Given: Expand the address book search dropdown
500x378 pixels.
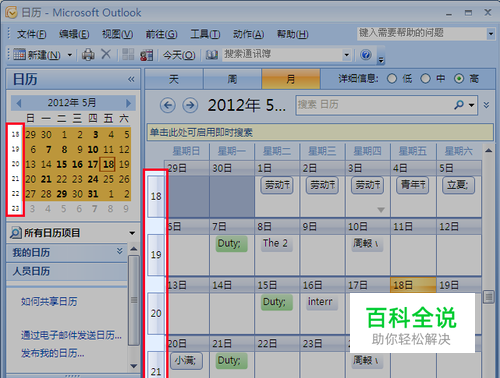Looking at the screenshot, I should 347,55.
